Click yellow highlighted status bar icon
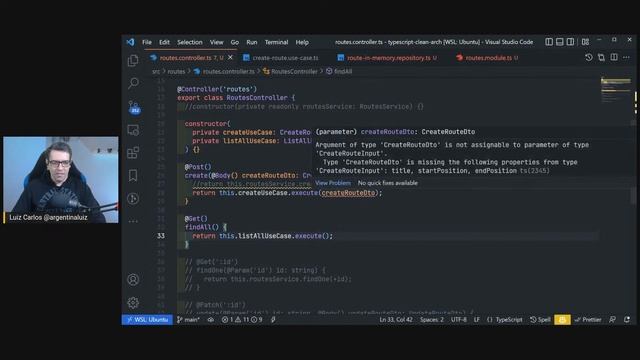The image size is (640, 360). [562, 320]
